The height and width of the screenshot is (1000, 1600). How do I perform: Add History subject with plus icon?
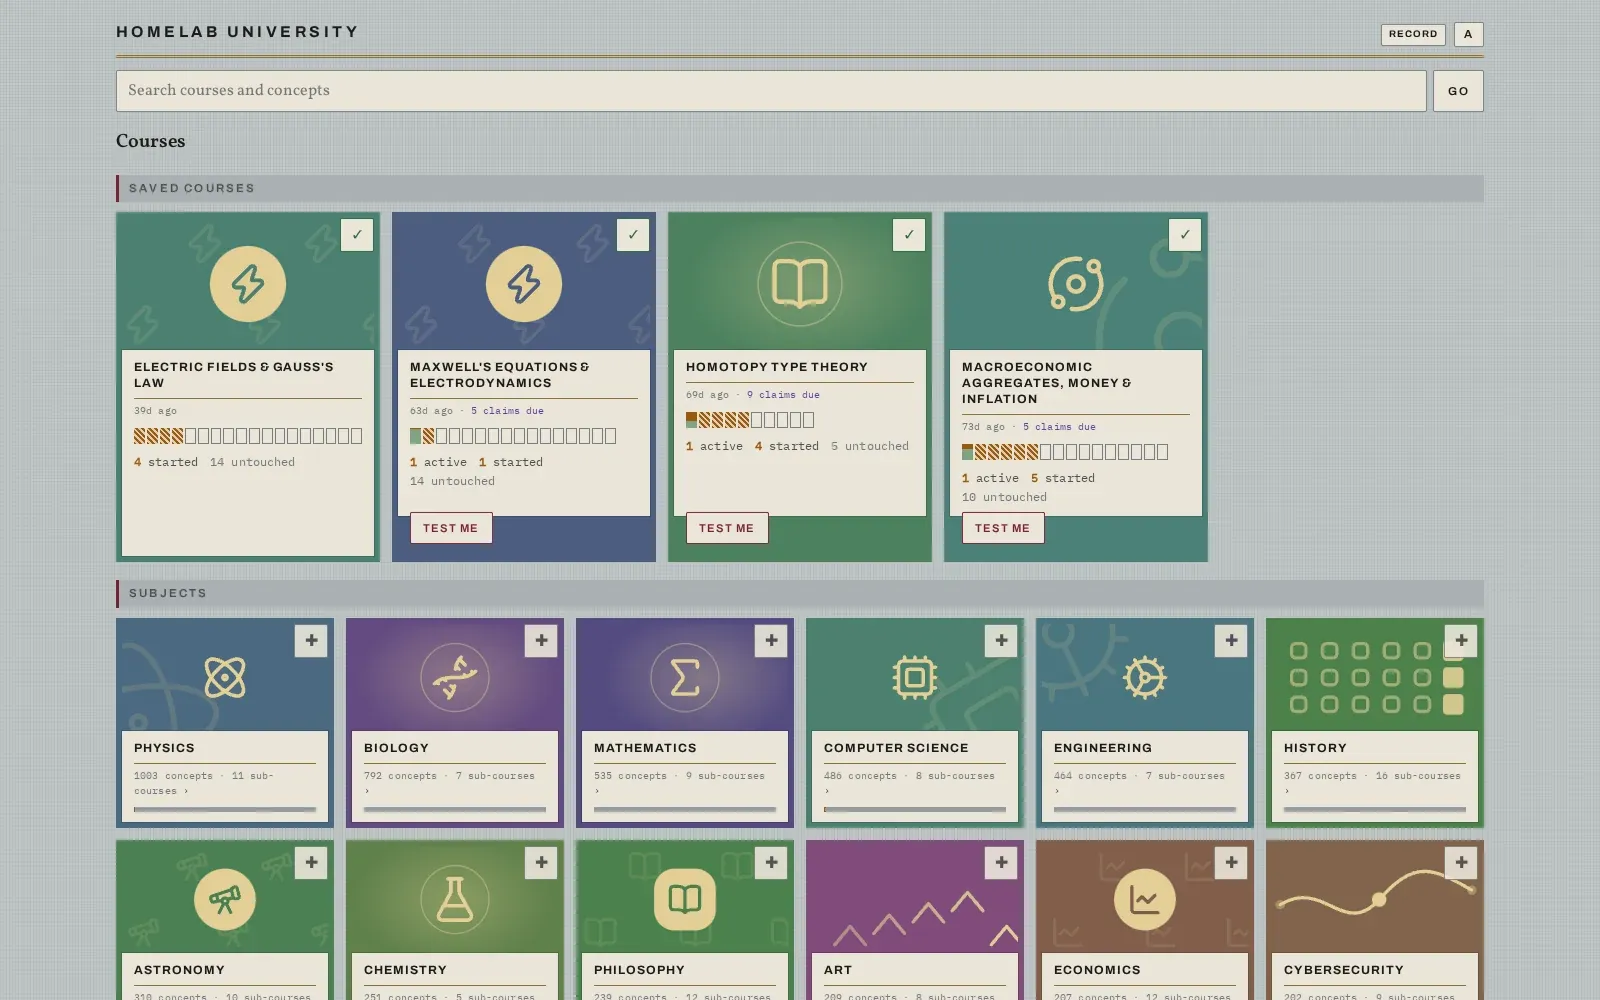pyautogui.click(x=1461, y=641)
